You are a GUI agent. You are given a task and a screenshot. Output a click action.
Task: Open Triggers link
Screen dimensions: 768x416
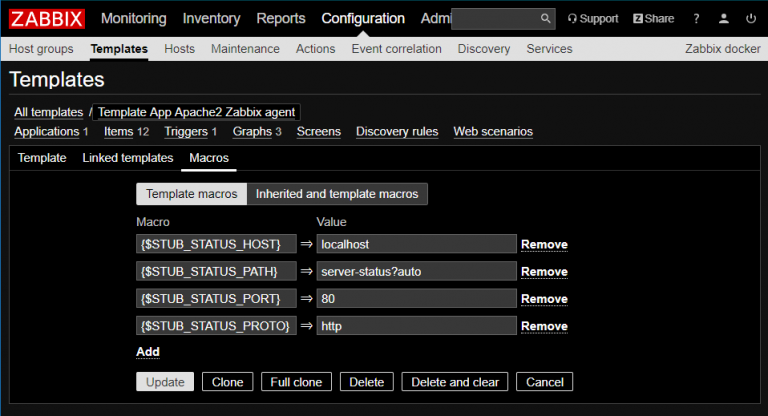(186, 132)
